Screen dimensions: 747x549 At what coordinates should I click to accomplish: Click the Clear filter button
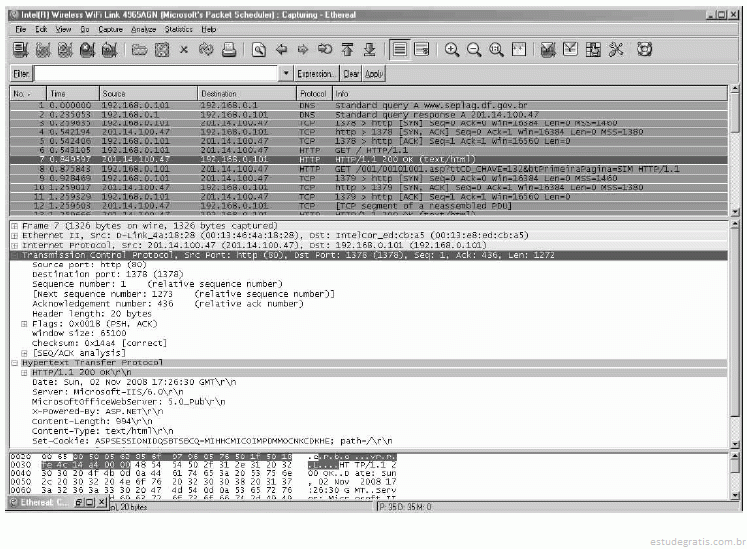(351, 74)
